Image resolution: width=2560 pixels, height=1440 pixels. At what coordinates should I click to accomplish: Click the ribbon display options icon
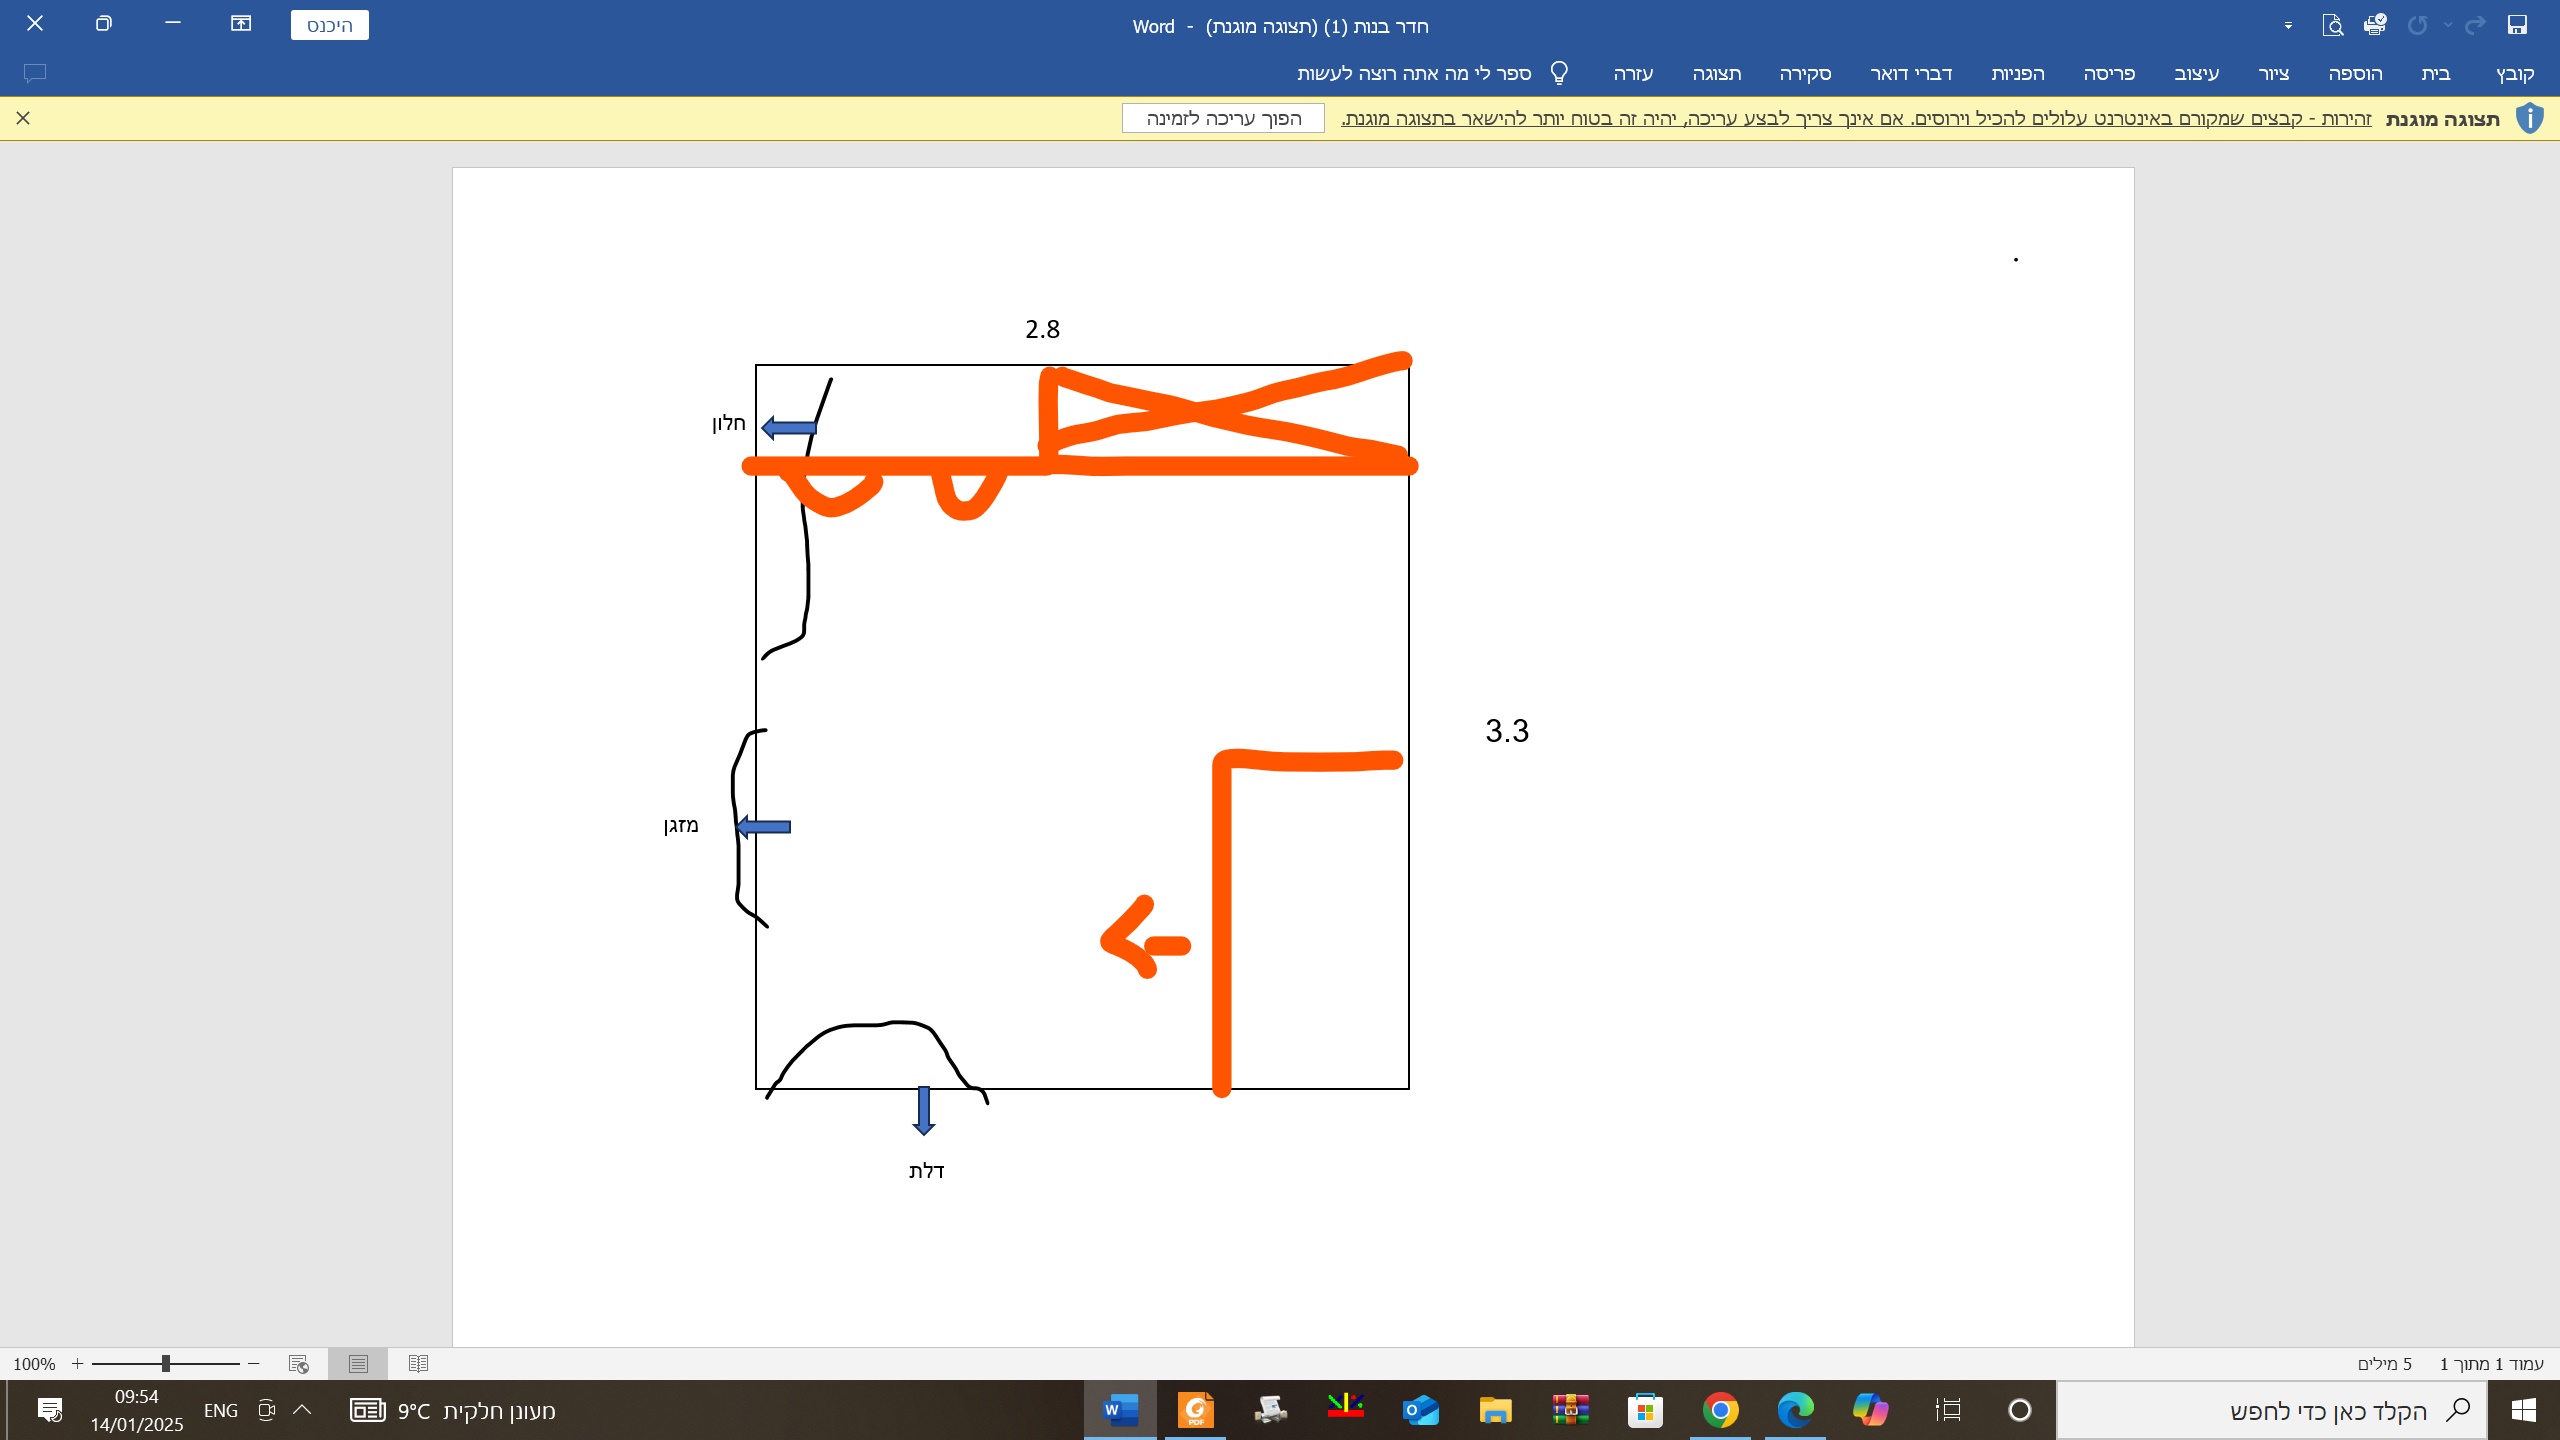click(241, 24)
